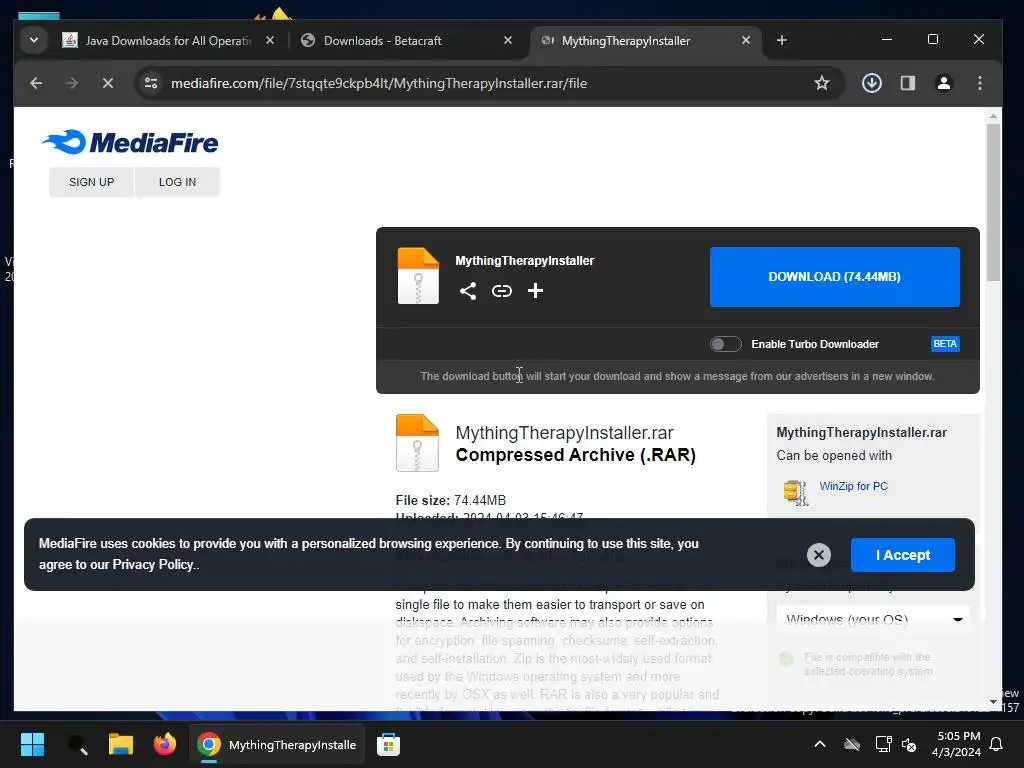Open site information icon in address bar
Viewport: 1024px width, 768px height.
click(151, 83)
